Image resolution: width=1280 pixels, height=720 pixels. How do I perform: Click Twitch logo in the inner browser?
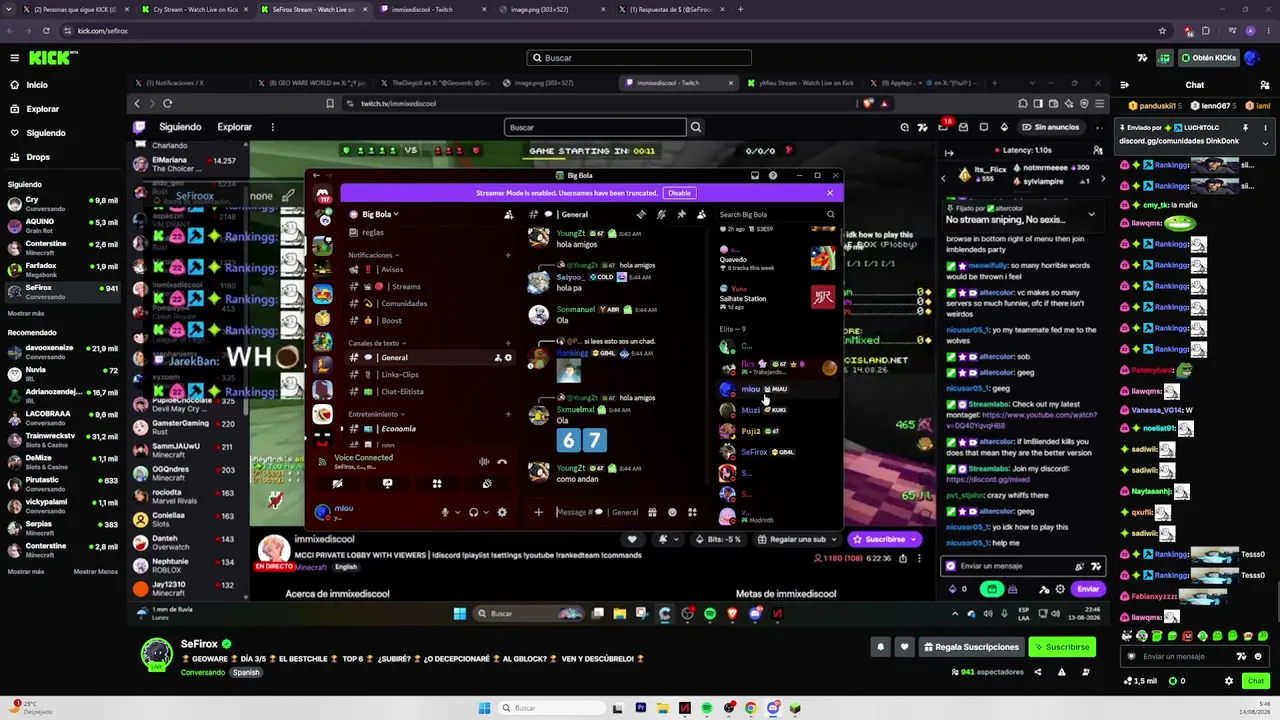coord(139,127)
